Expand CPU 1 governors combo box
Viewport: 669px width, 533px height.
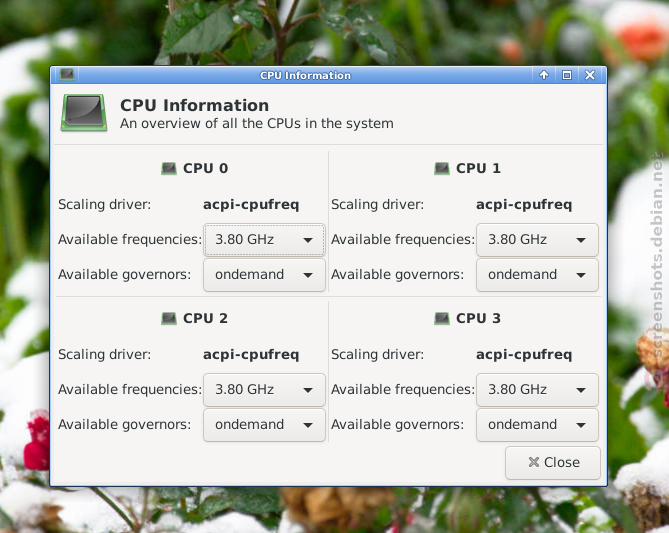pos(537,275)
